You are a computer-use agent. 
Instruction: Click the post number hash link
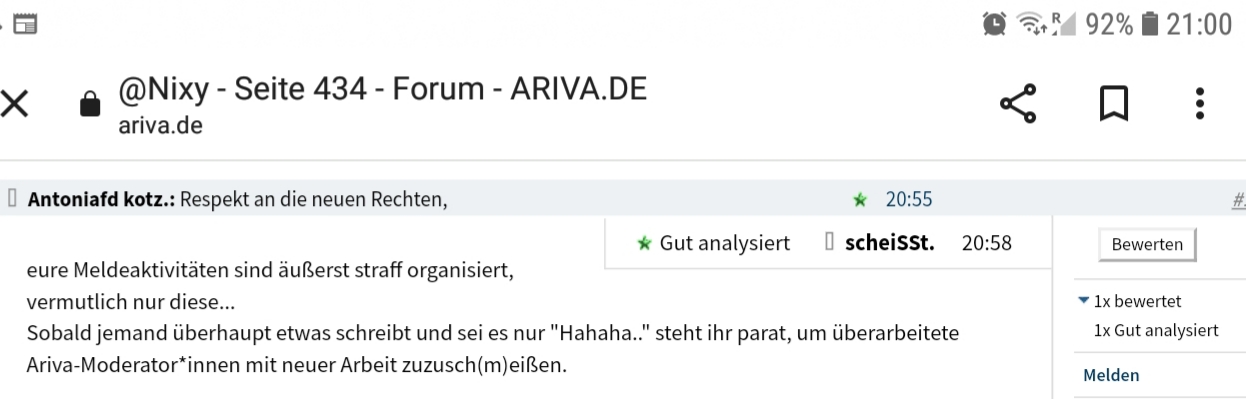pyautogui.click(x=1238, y=200)
